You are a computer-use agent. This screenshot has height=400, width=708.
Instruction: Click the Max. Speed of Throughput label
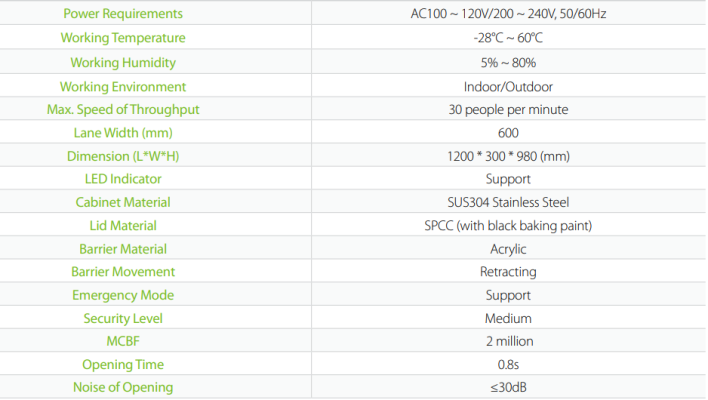[x=123, y=110]
